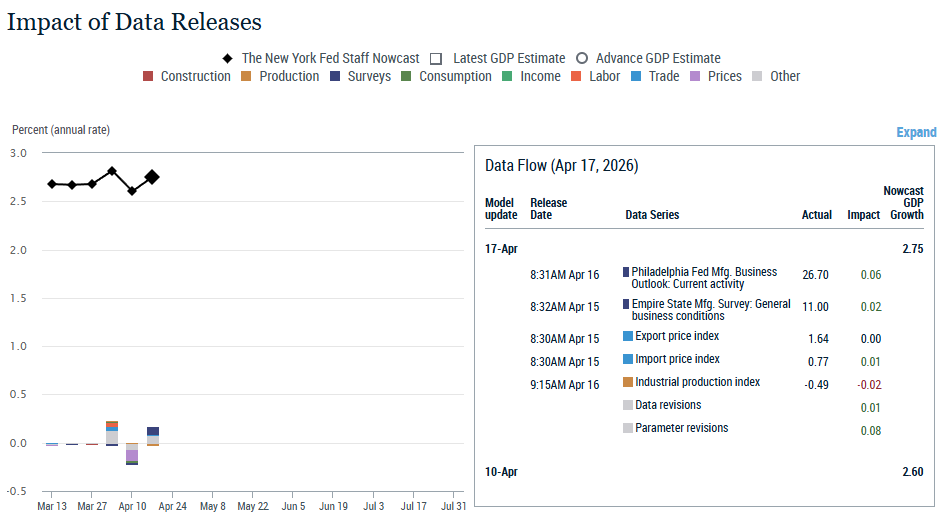Viewport: 943px width, 514px height.
Task: Click the Income legend square icon
Action: coord(508,77)
